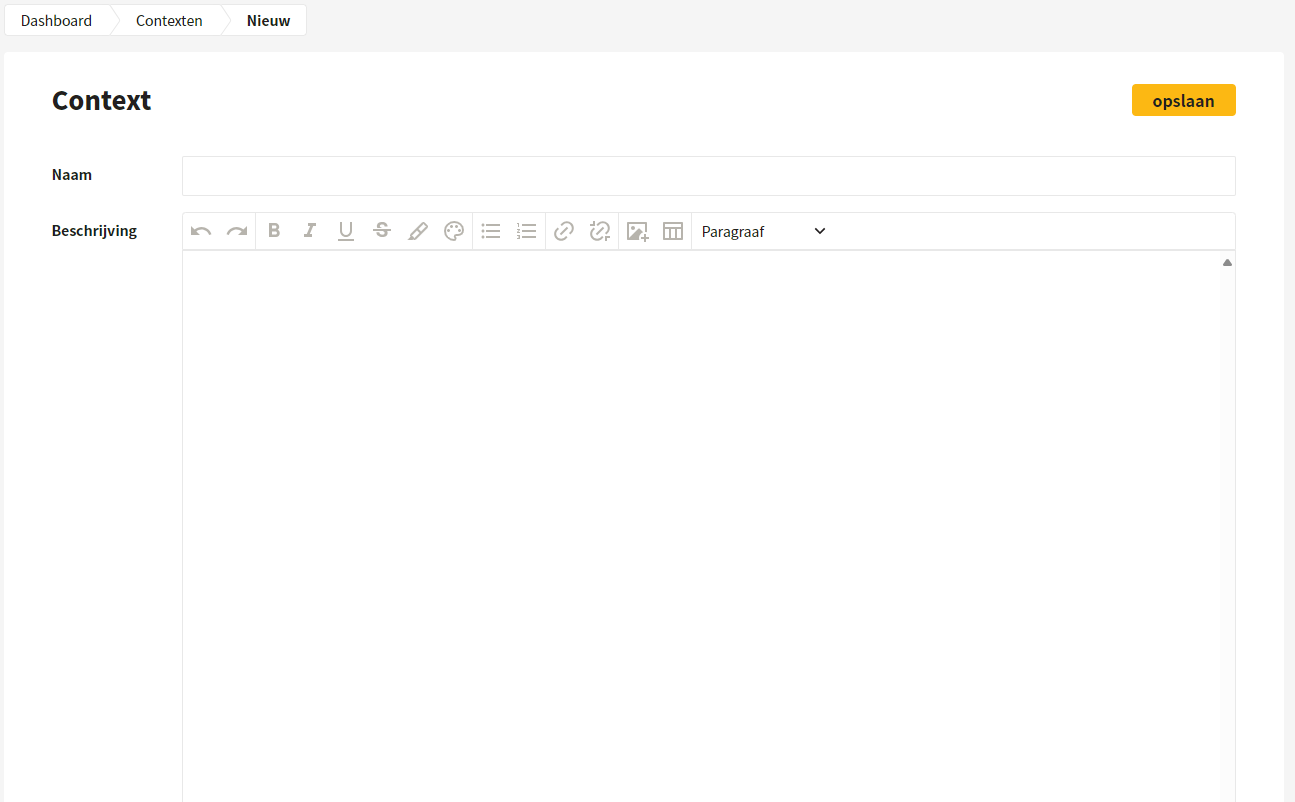The height and width of the screenshot is (802, 1295).
Task: Insert a bulleted list
Action: (x=491, y=231)
